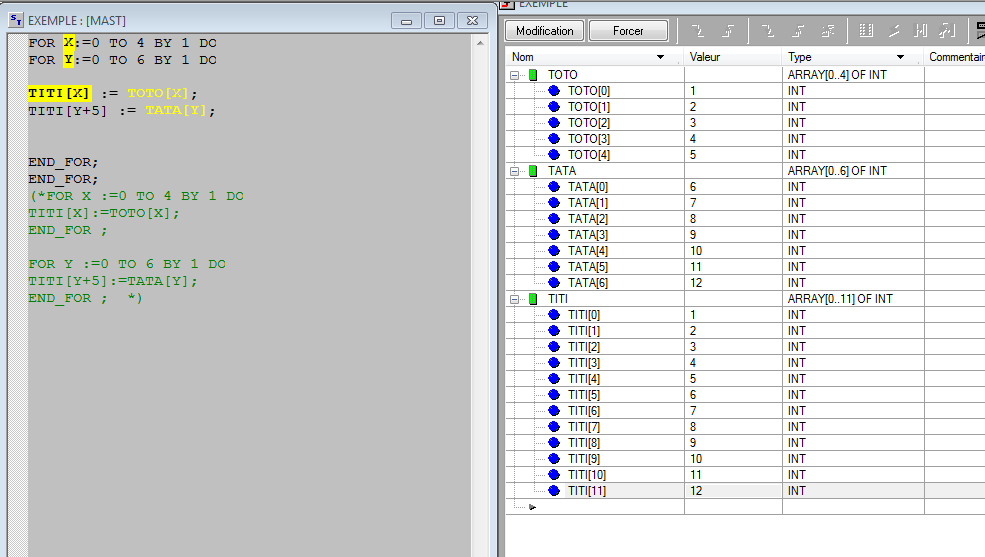Click the green array icon beside TITI
Image resolution: width=985 pixels, height=557 pixels.
pos(533,299)
